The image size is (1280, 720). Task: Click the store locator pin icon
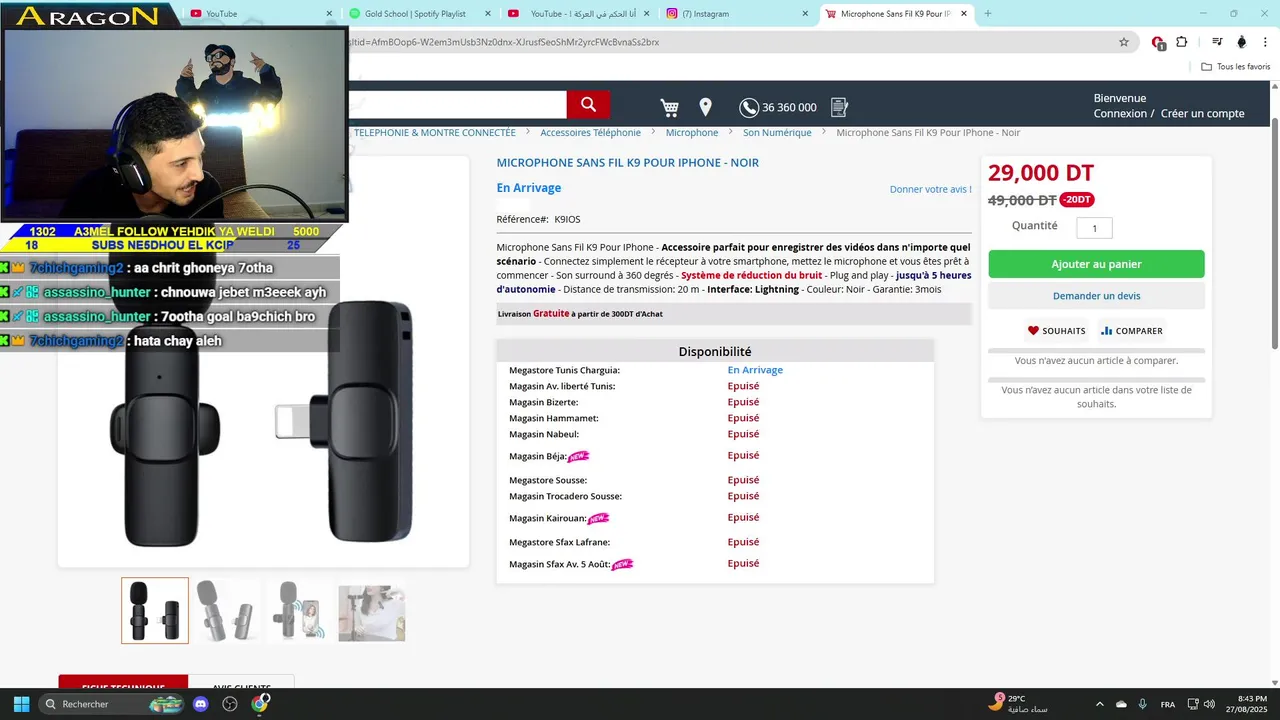coord(705,107)
